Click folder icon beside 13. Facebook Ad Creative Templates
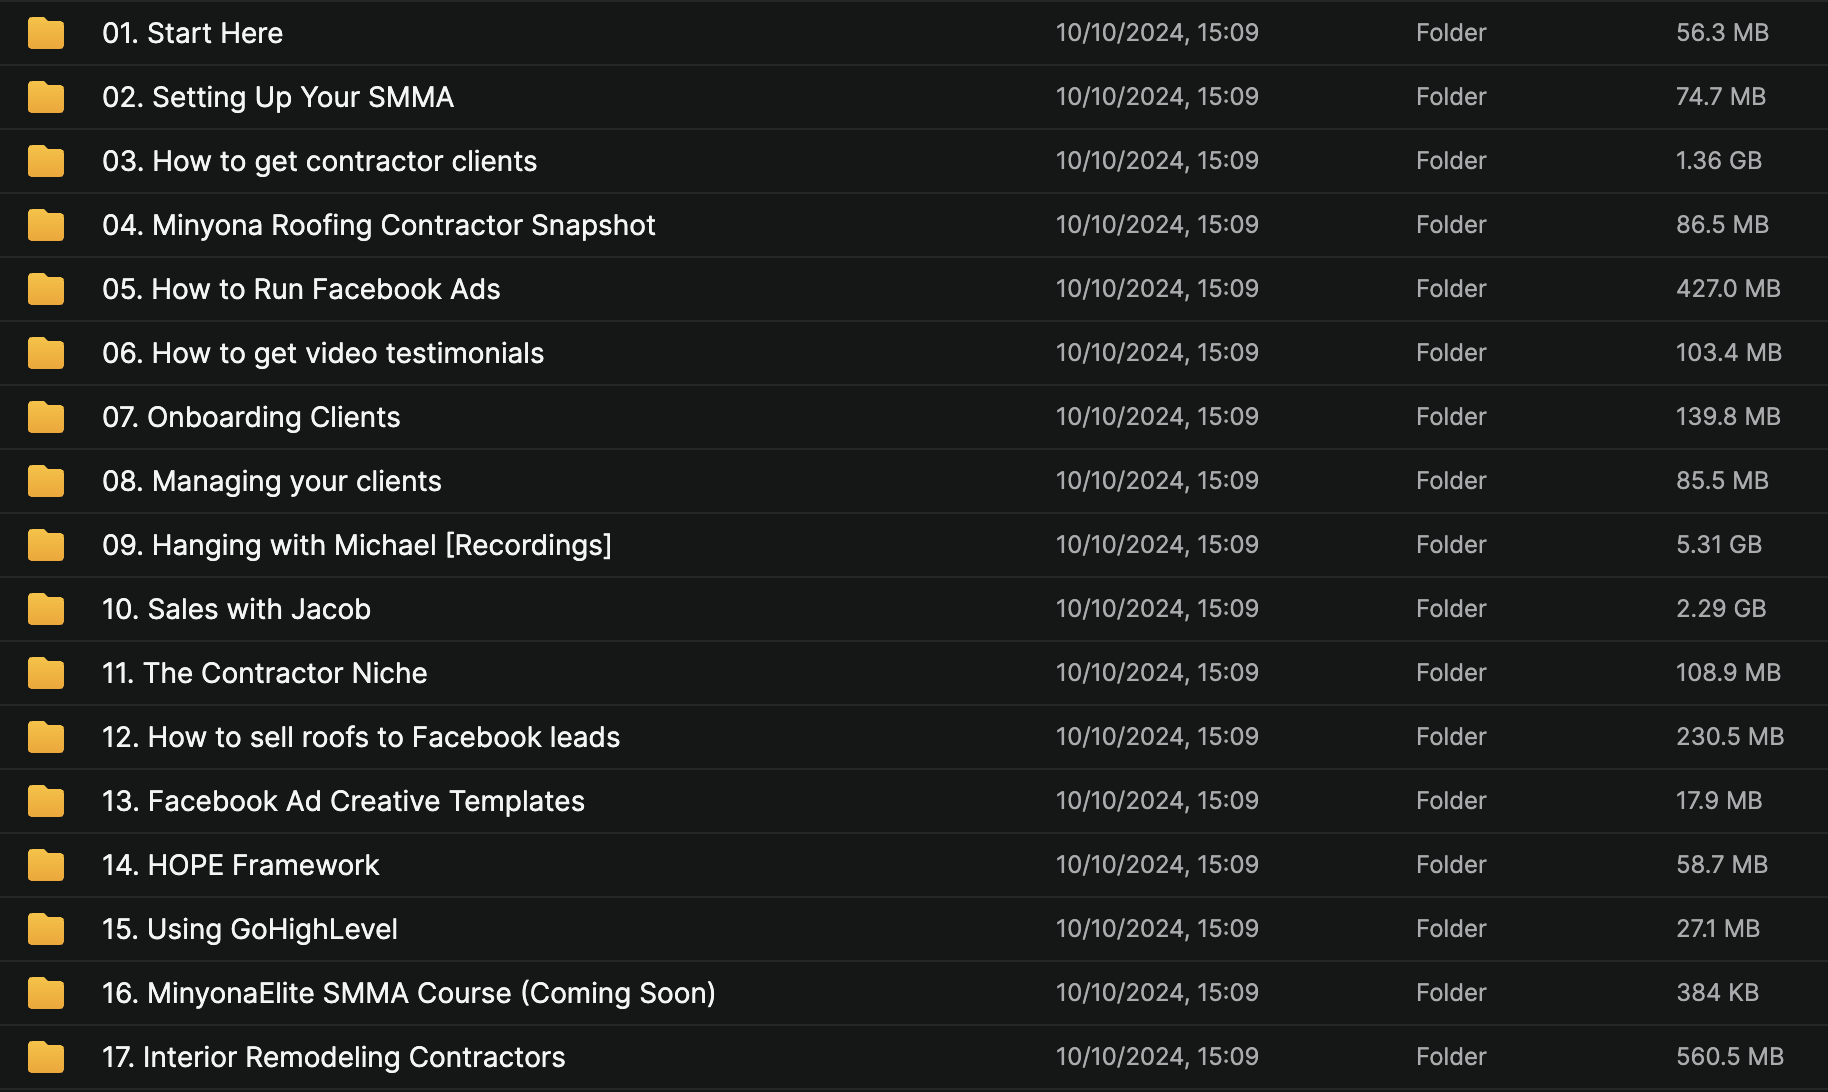Screen dimensions: 1828x1092 click(x=46, y=801)
